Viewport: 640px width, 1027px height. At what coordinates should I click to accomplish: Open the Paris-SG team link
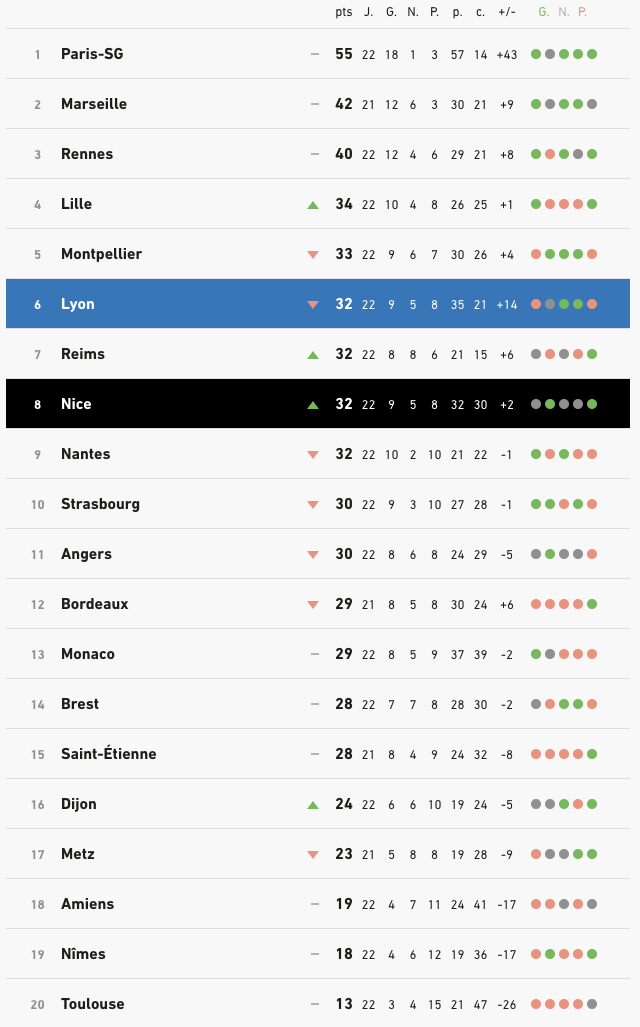pyautogui.click(x=92, y=54)
